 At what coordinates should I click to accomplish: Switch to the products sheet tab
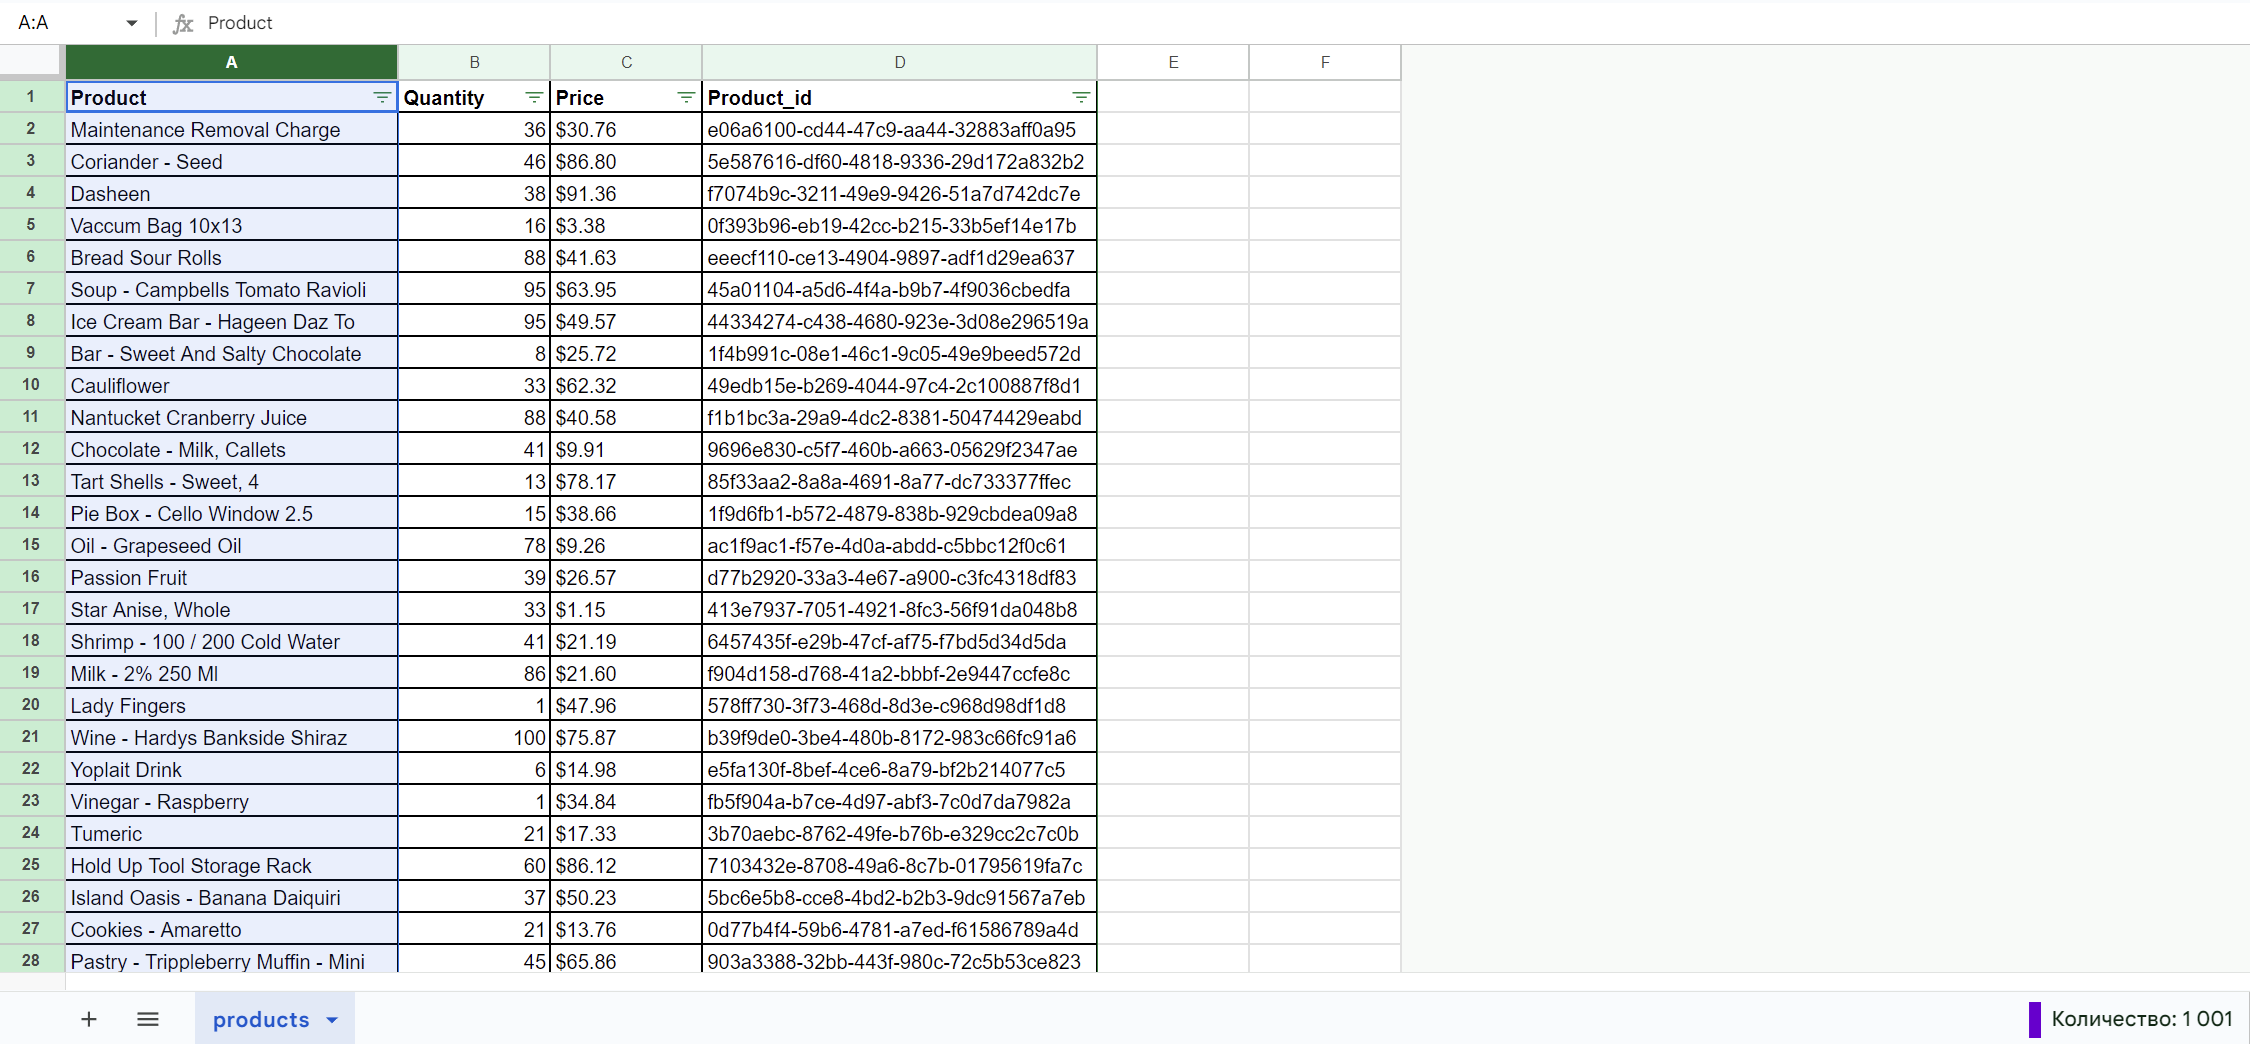point(261,1019)
